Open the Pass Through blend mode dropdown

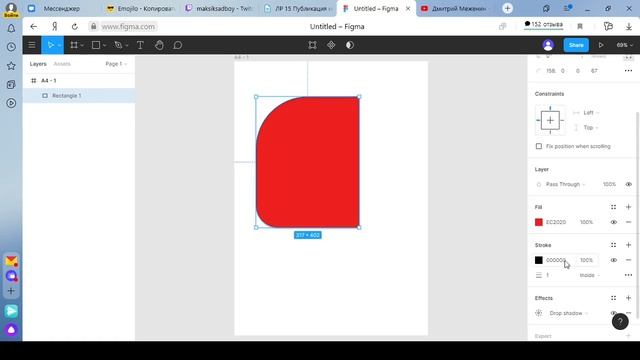(x=565, y=184)
